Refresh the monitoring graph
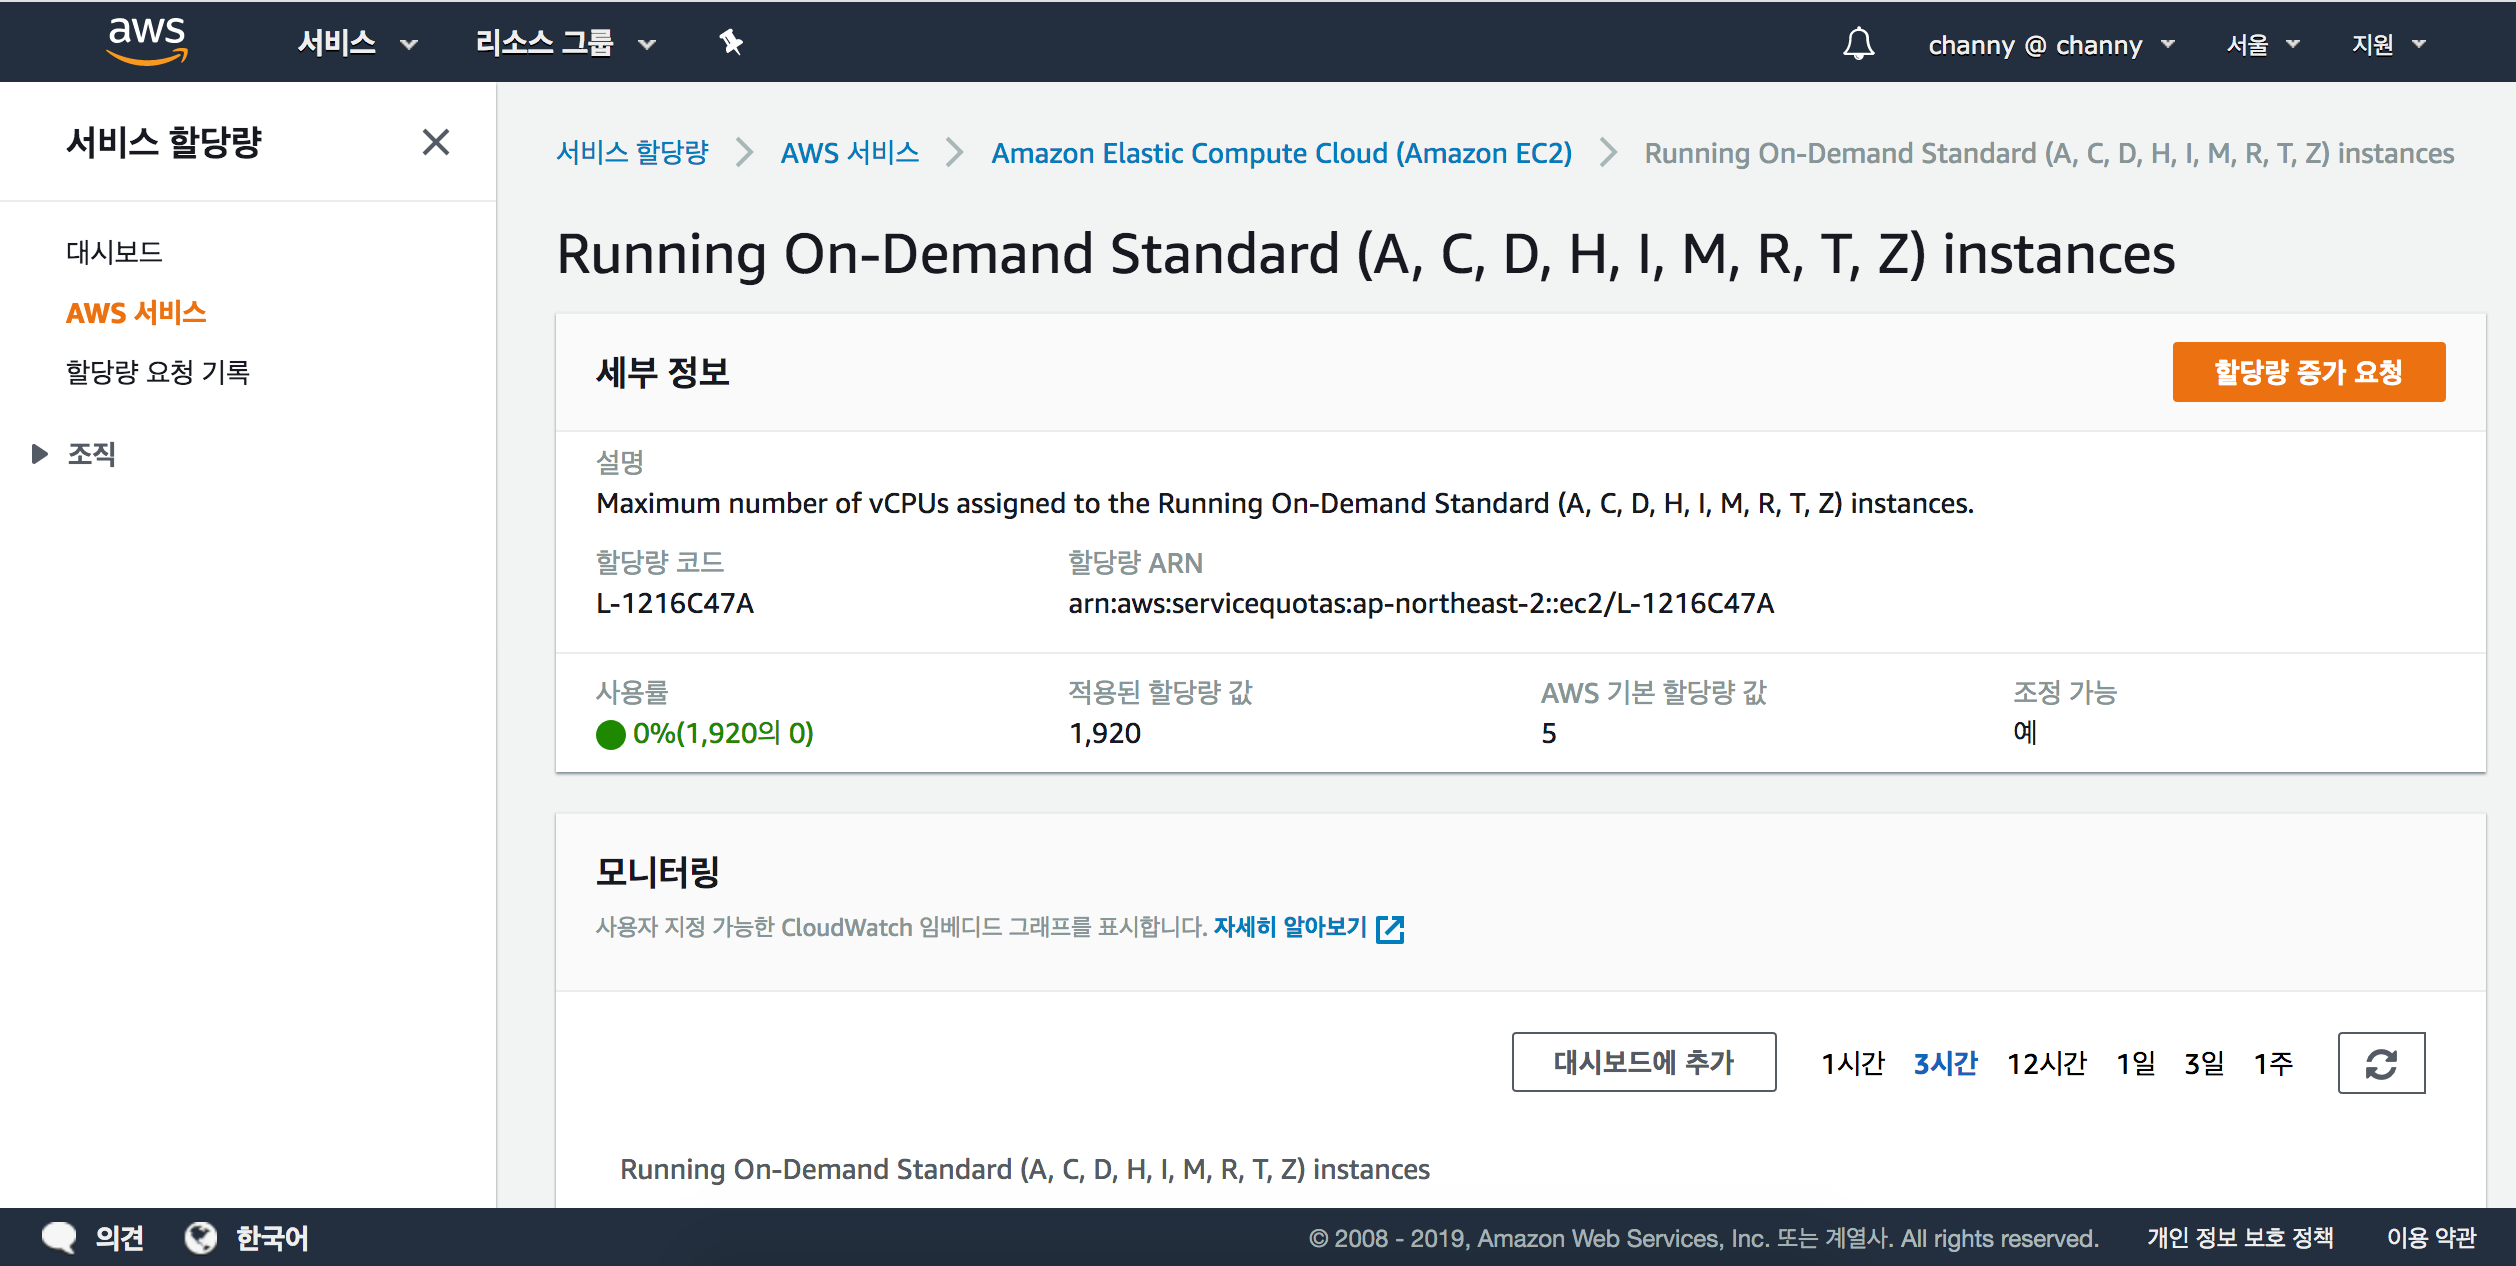The height and width of the screenshot is (1266, 2516). click(2380, 1063)
